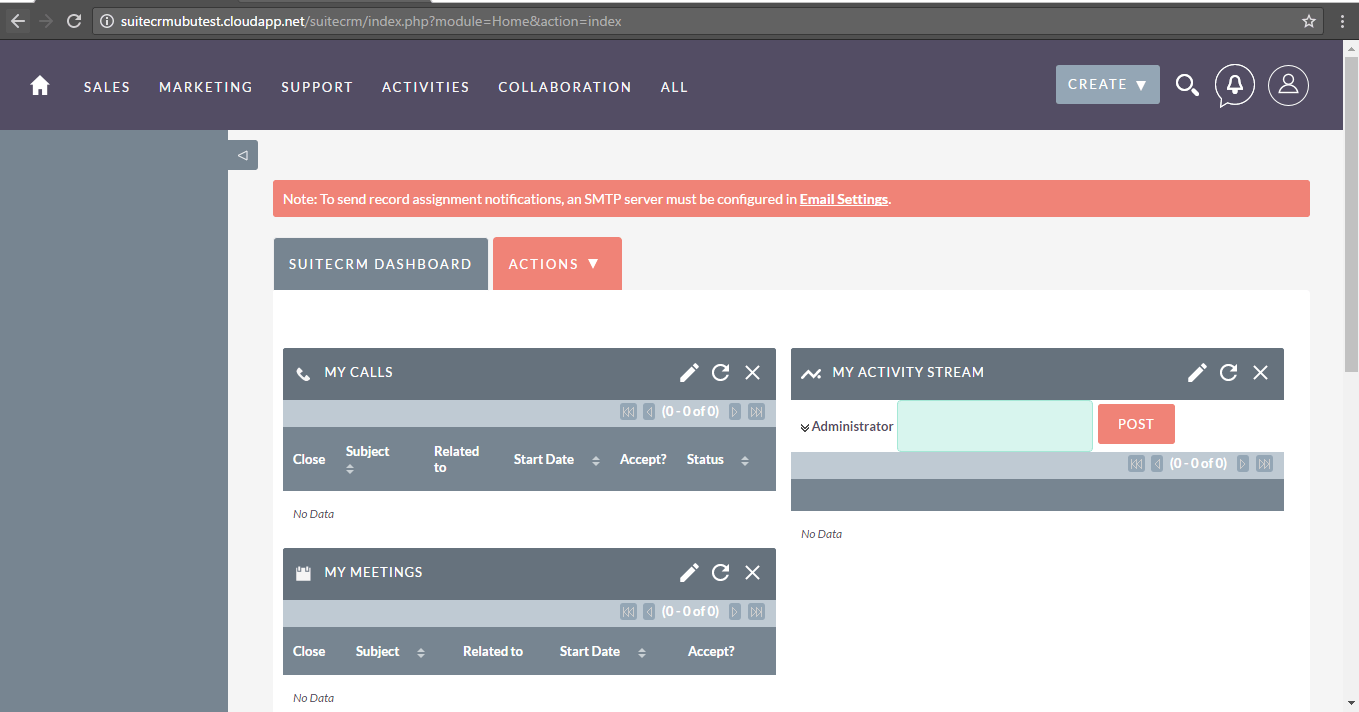Refresh the My Meetings dashlet

[x=720, y=572]
